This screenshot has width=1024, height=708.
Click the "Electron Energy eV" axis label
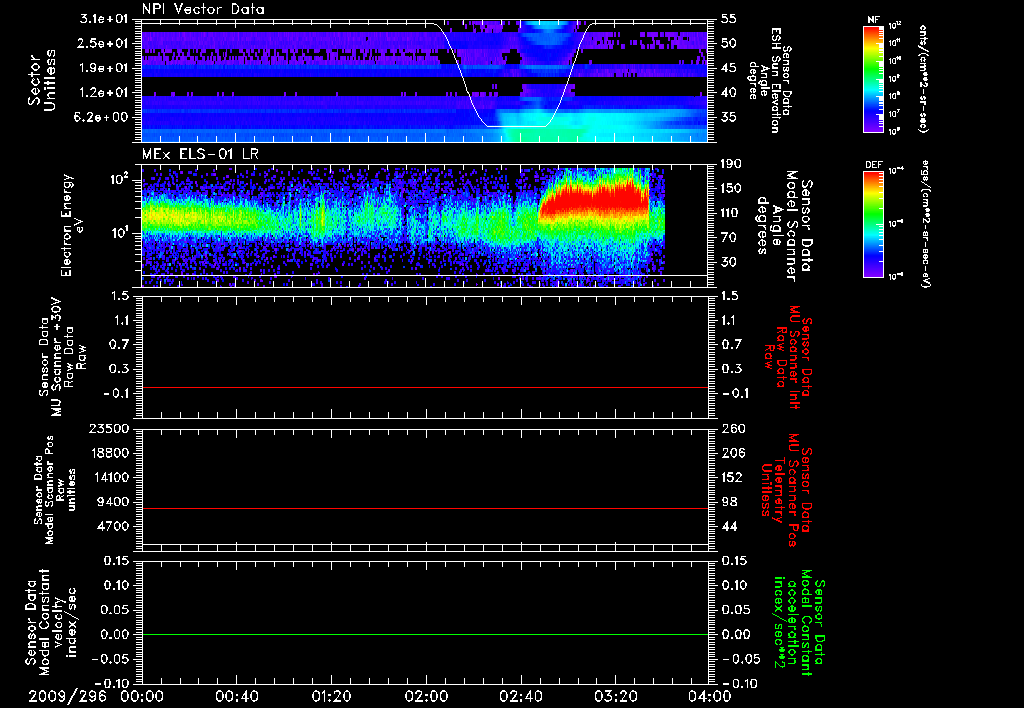point(74,225)
